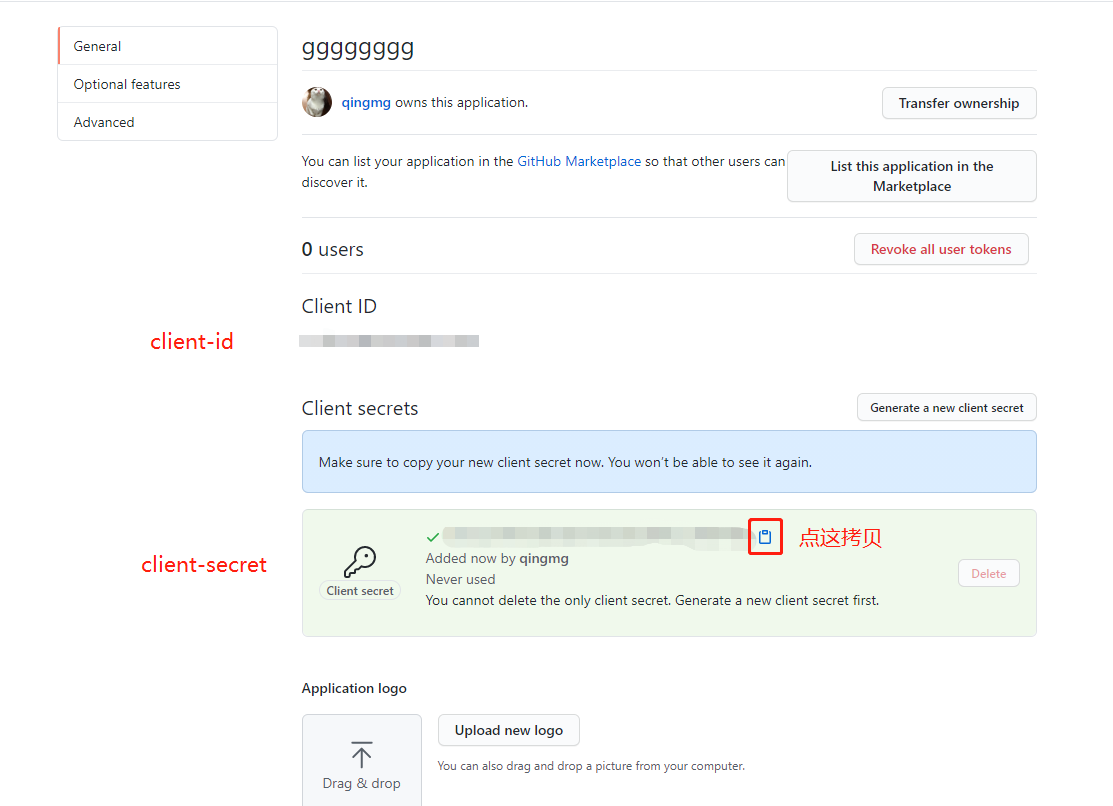Copy the client secret using clipboard icon

pyautogui.click(x=765, y=537)
